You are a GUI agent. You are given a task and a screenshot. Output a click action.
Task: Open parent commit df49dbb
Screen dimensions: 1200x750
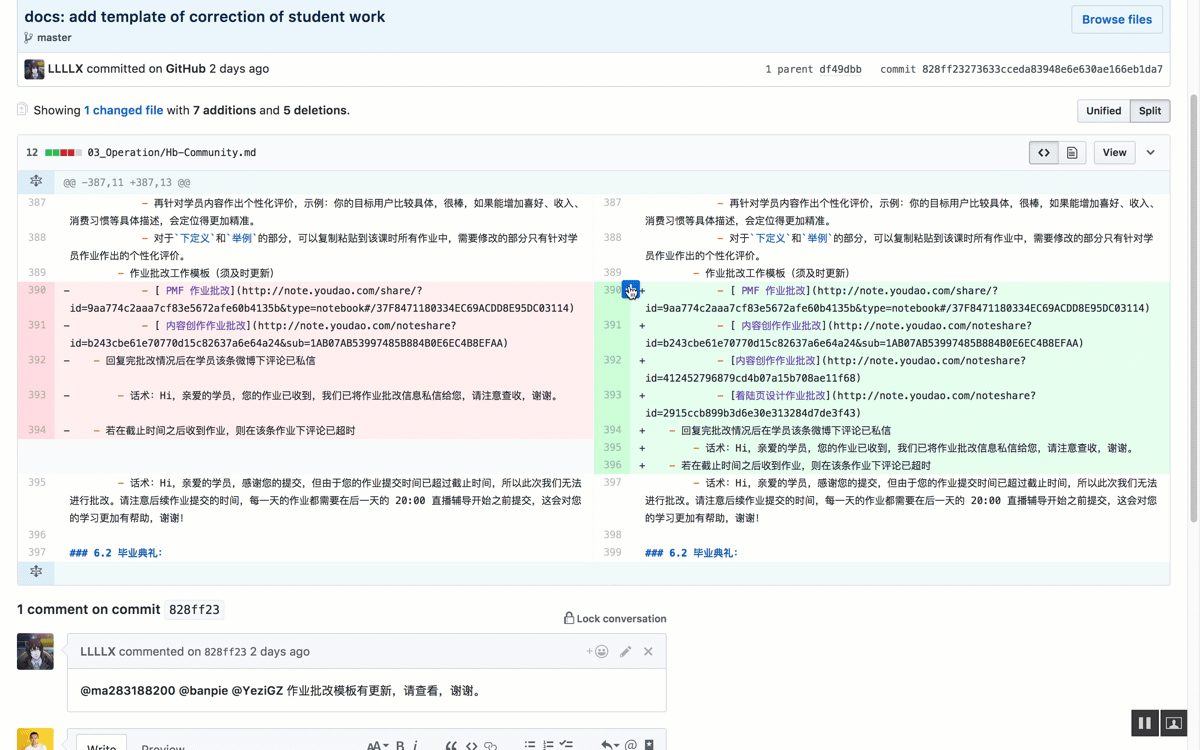839,70
